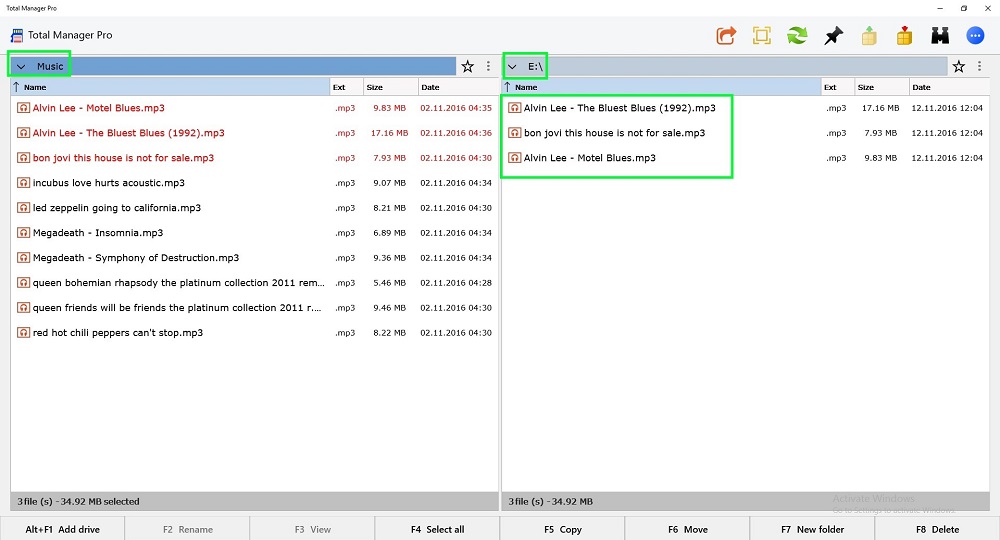
Task: Click the 02.11.2016 04:28 date cell
Action: click(456, 282)
